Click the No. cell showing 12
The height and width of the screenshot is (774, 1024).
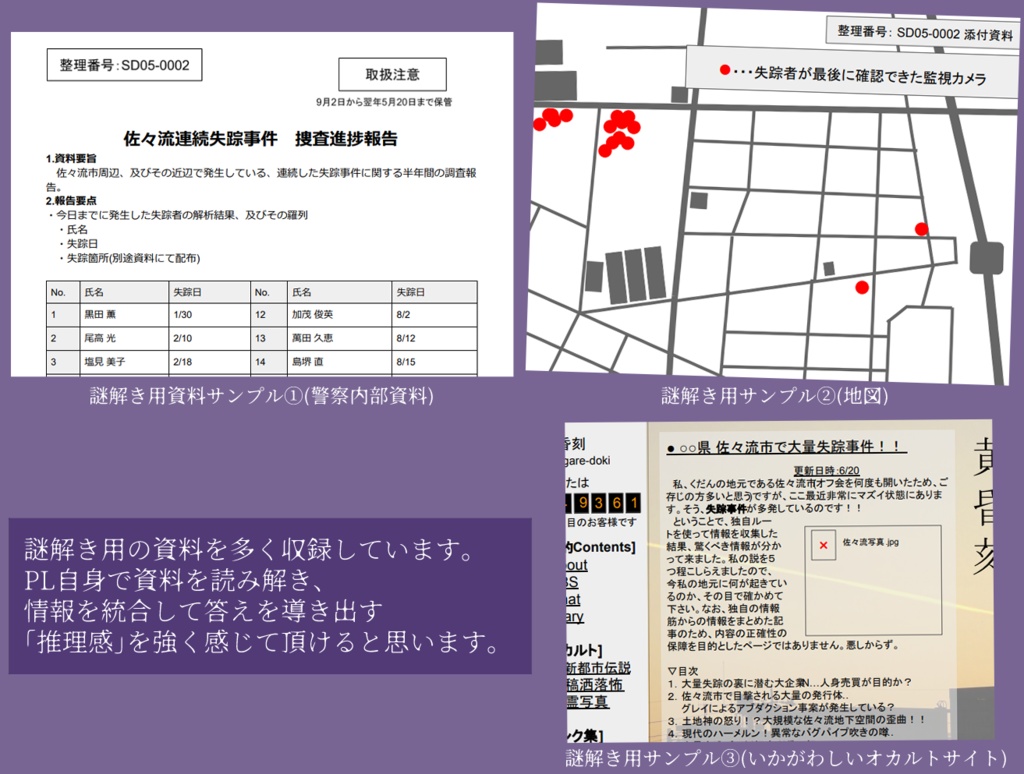click(268, 314)
